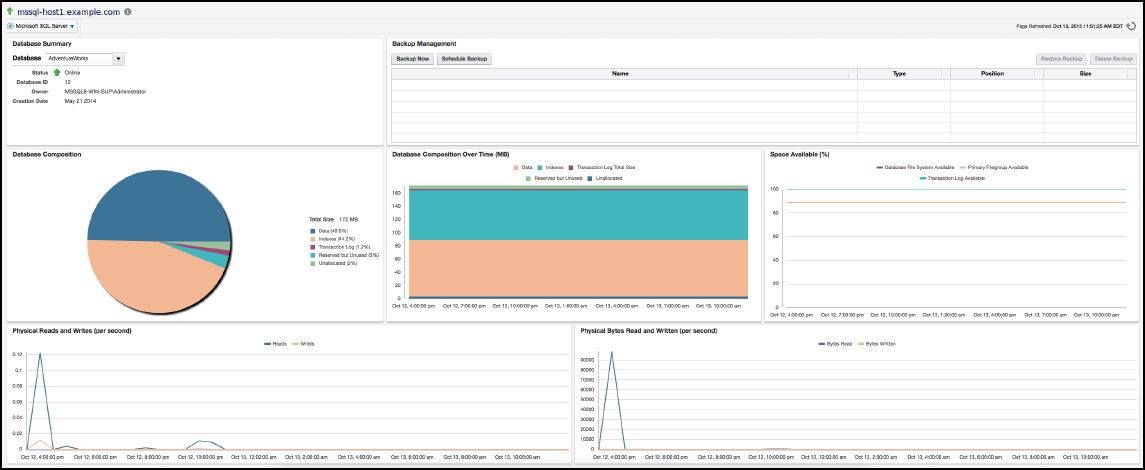The height and width of the screenshot is (470, 1145).
Task: Click the owner value MSSQL8-WIN-SUP\Administrator
Action: [x=105, y=92]
